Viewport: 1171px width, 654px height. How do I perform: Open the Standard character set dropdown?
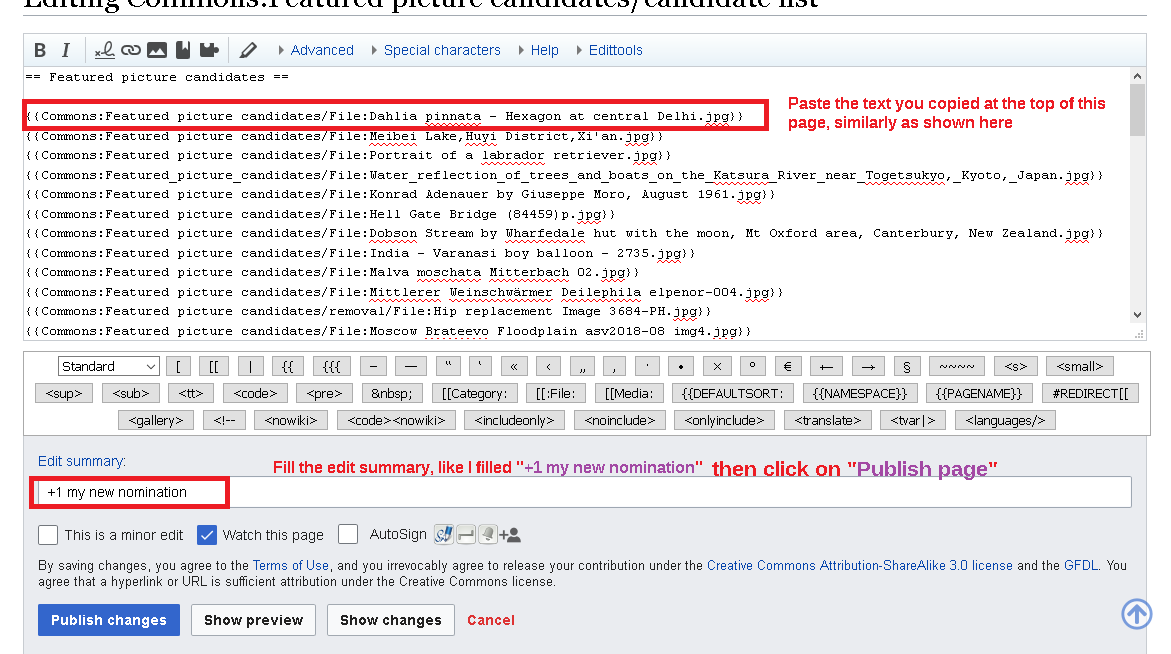coord(108,366)
